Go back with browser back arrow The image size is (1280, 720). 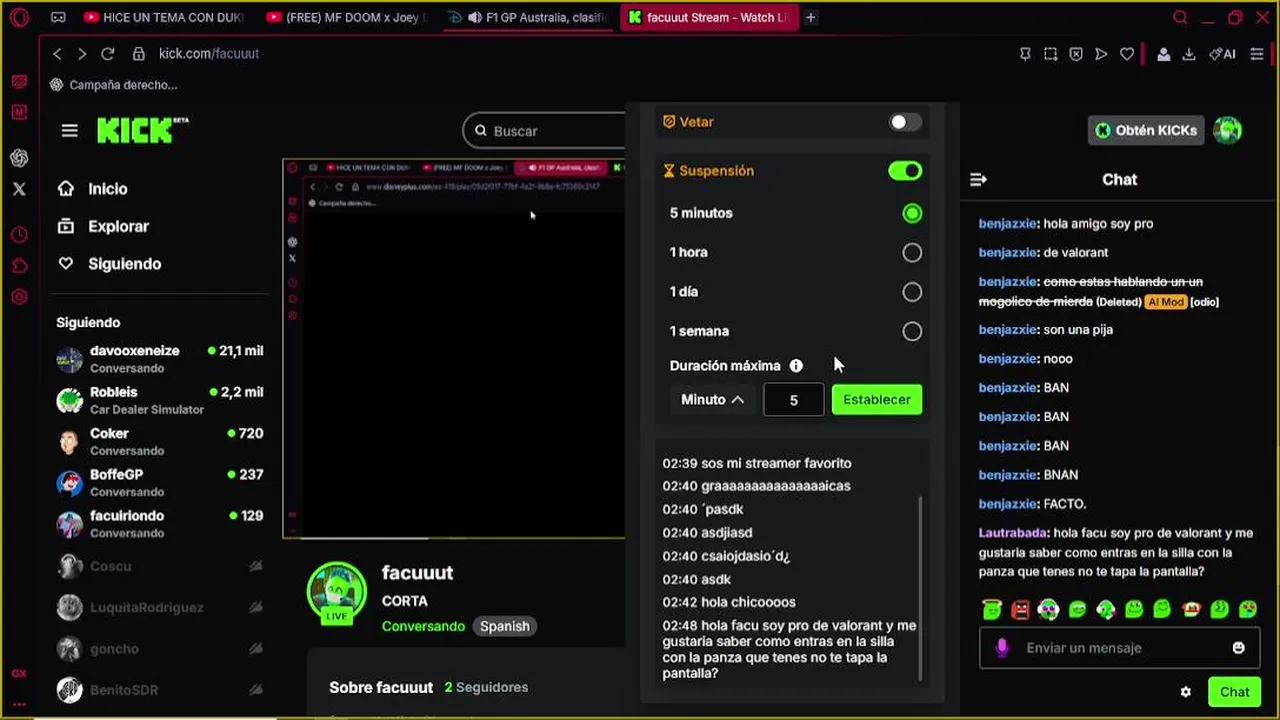[57, 54]
